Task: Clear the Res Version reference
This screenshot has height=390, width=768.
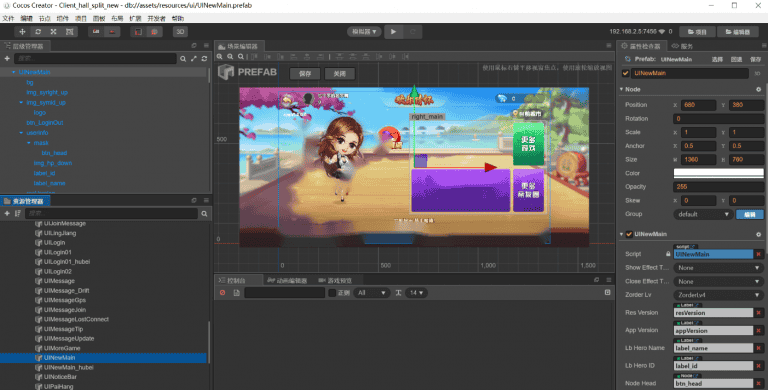Action: pyautogui.click(x=759, y=313)
